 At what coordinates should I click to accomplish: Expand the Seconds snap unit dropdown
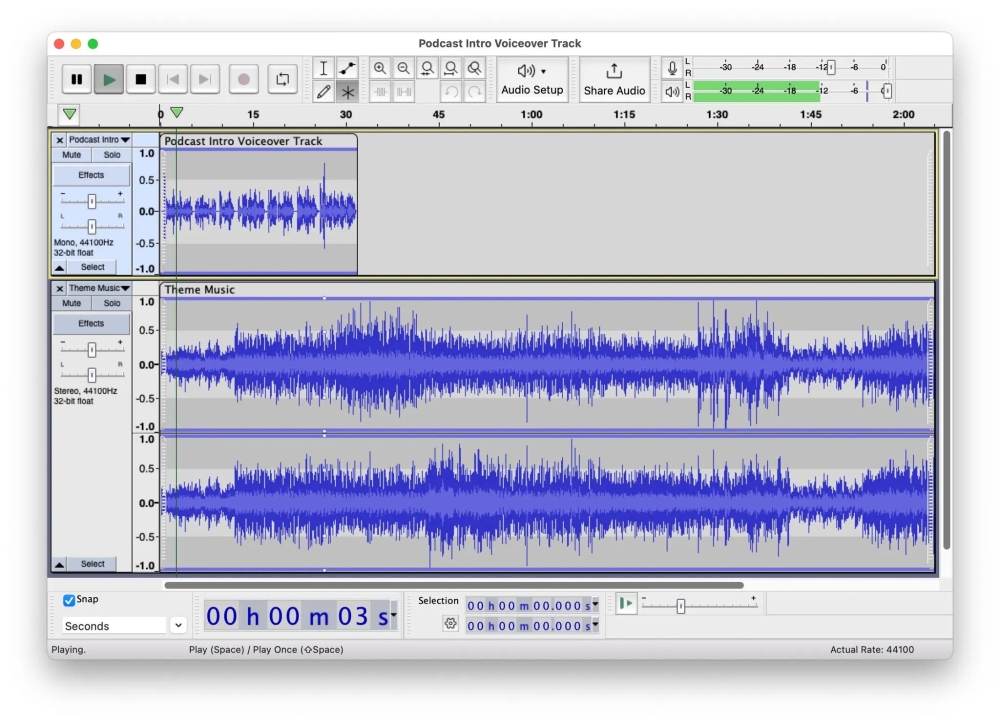(178, 626)
